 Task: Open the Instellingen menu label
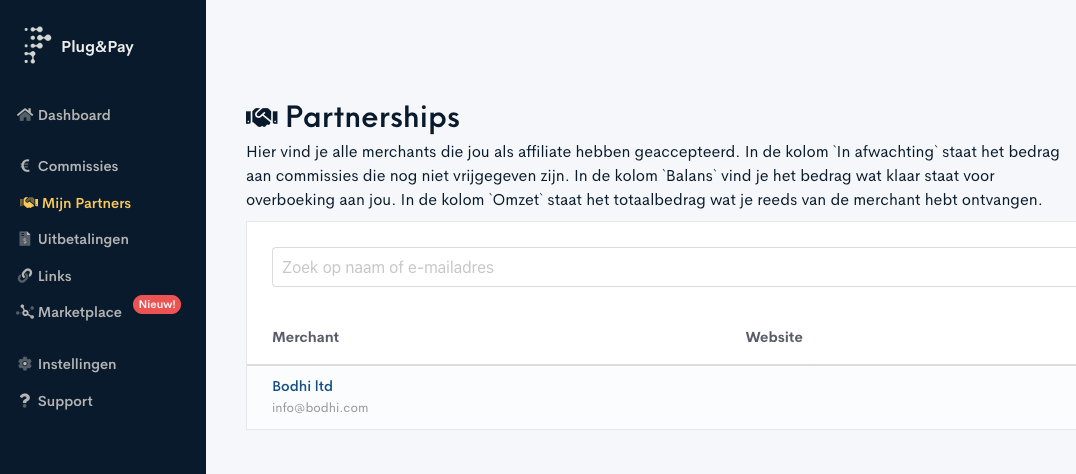(77, 364)
